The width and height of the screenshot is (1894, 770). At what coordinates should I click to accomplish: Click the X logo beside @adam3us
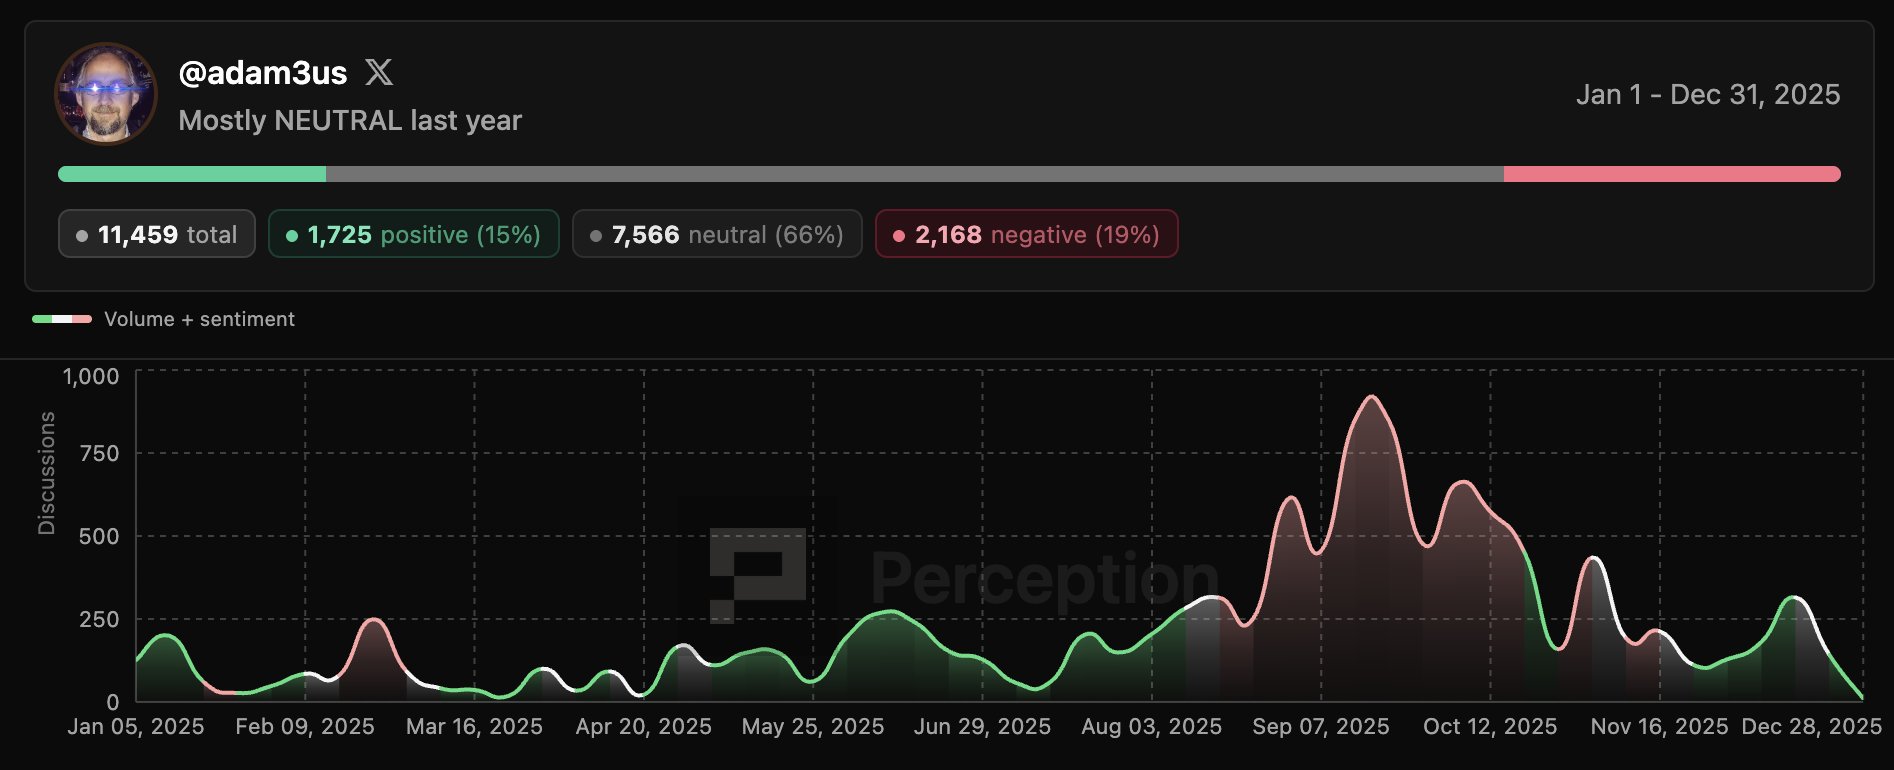pyautogui.click(x=379, y=72)
